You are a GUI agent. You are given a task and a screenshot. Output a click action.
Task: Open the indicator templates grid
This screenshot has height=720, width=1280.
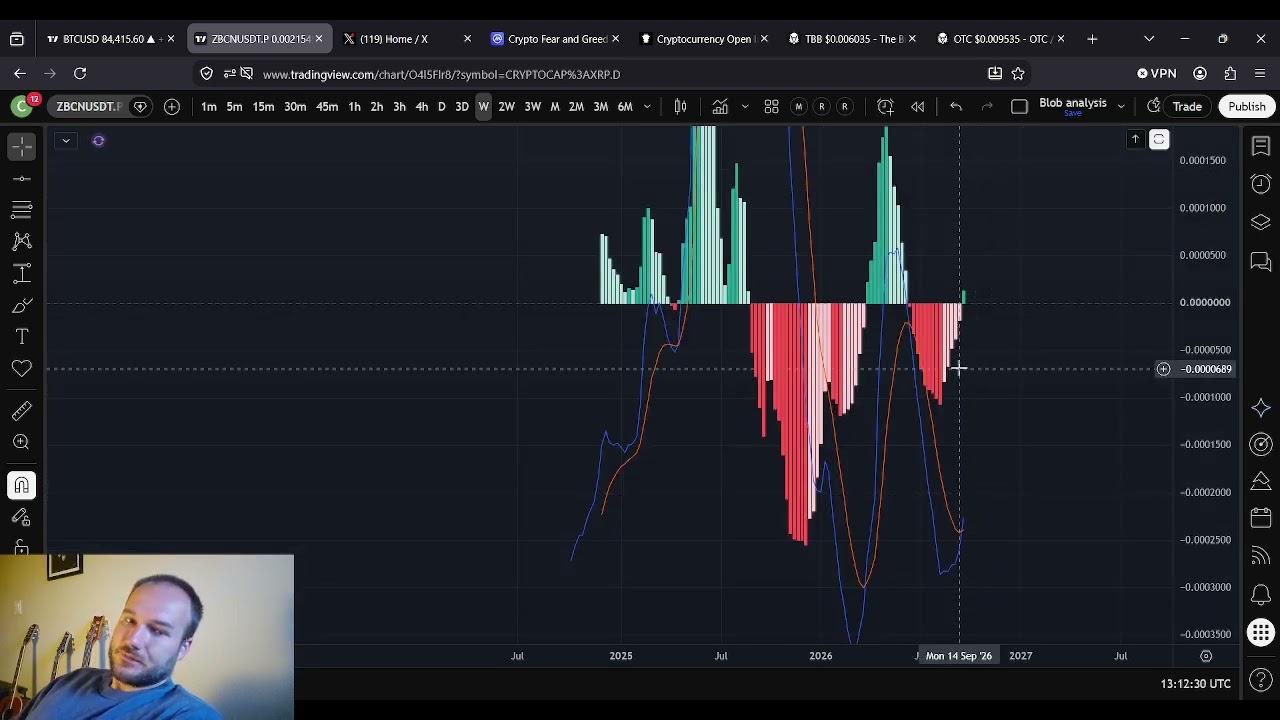click(x=771, y=106)
